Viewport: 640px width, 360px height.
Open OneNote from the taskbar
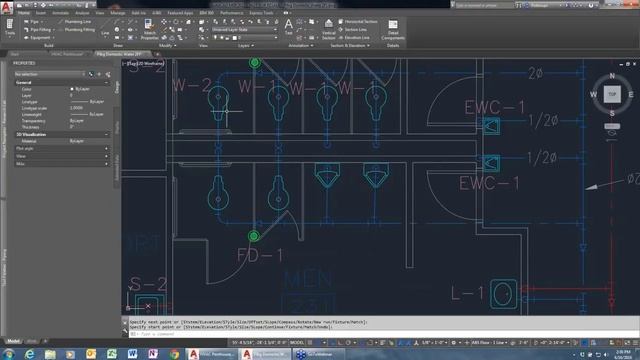(153, 354)
